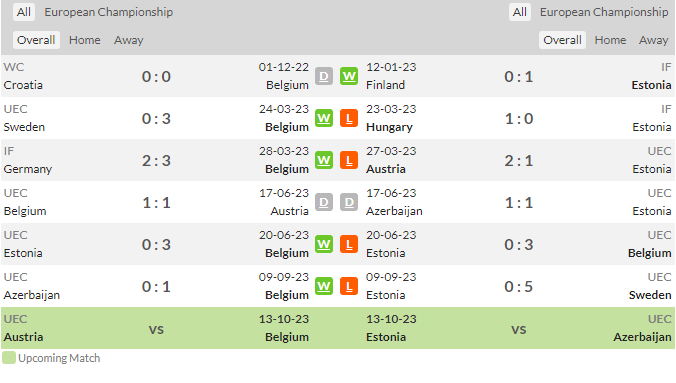Select the left All competitions filter

tap(24, 12)
